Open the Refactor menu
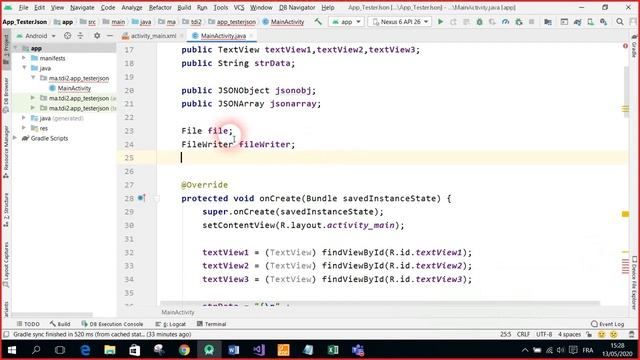 (x=160, y=7)
